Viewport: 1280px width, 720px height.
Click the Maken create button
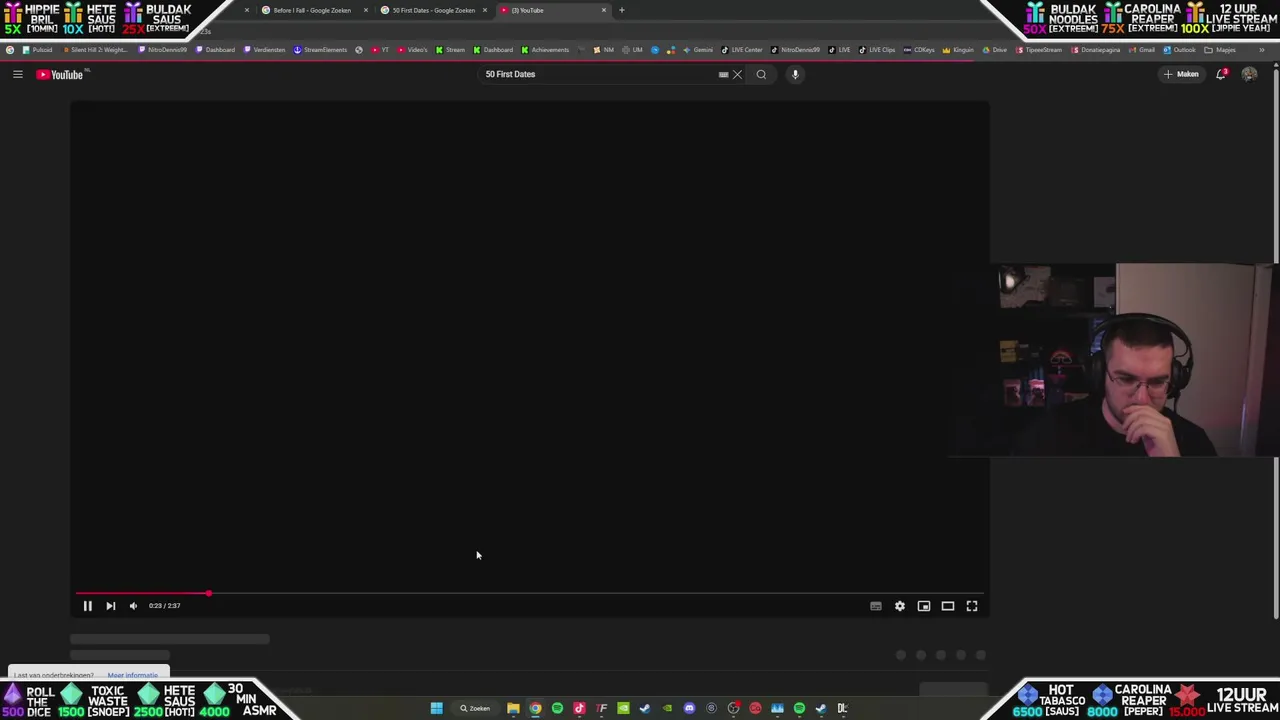click(1181, 74)
